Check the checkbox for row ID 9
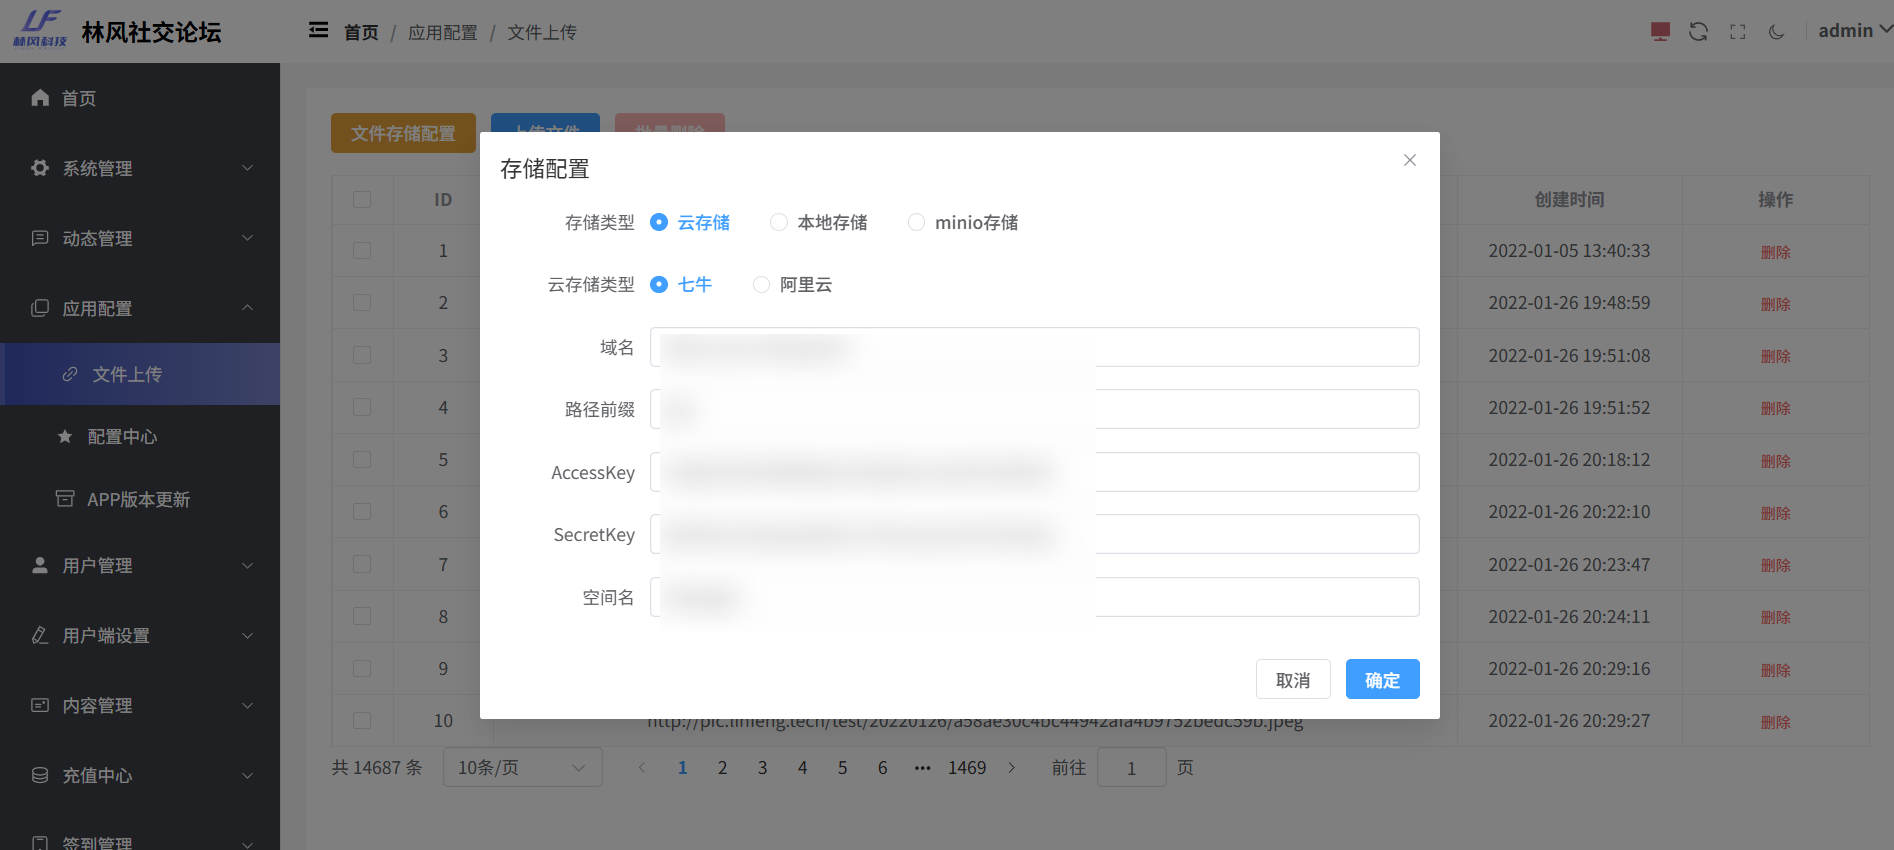The width and height of the screenshot is (1894, 850). coord(362,668)
